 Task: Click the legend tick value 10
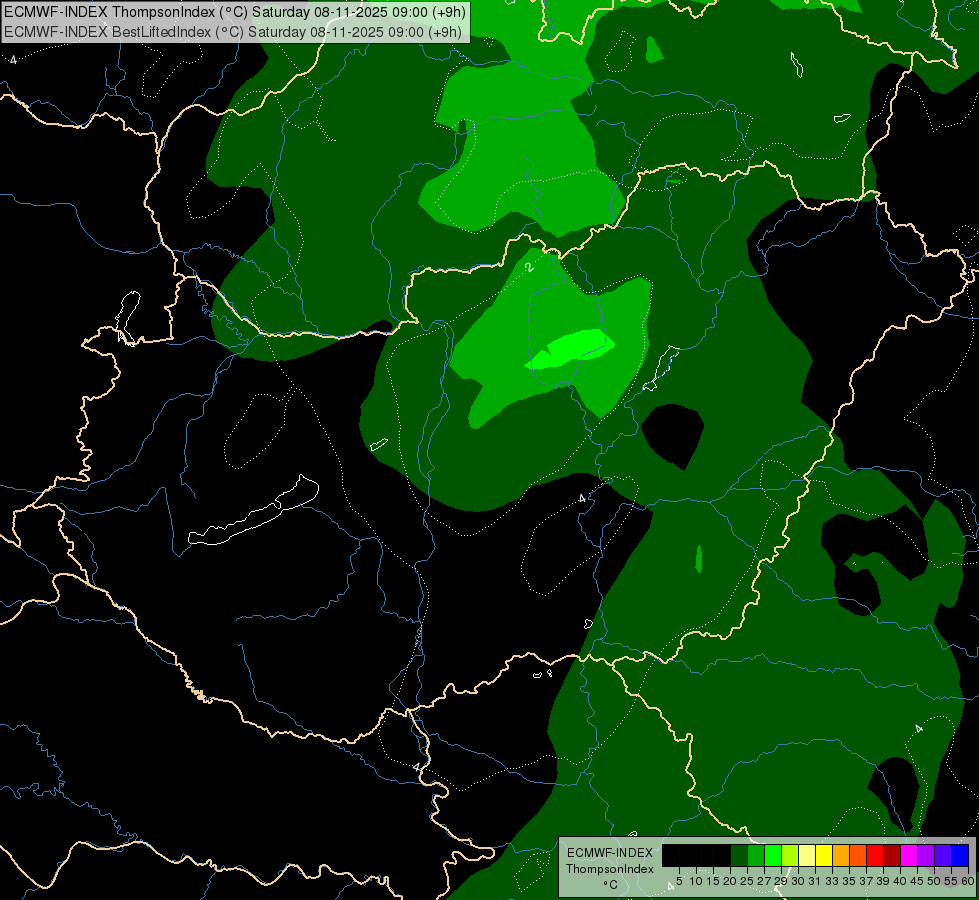coord(696,881)
